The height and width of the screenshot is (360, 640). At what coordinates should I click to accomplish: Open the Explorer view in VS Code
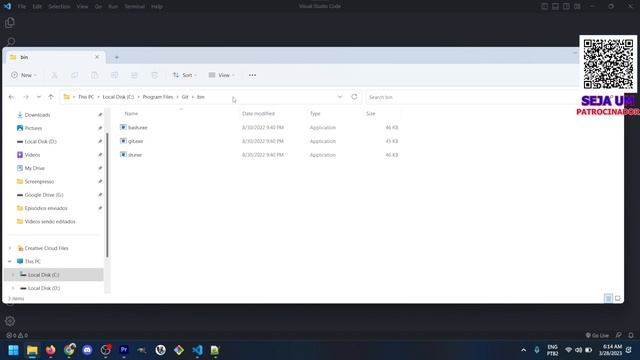10,23
